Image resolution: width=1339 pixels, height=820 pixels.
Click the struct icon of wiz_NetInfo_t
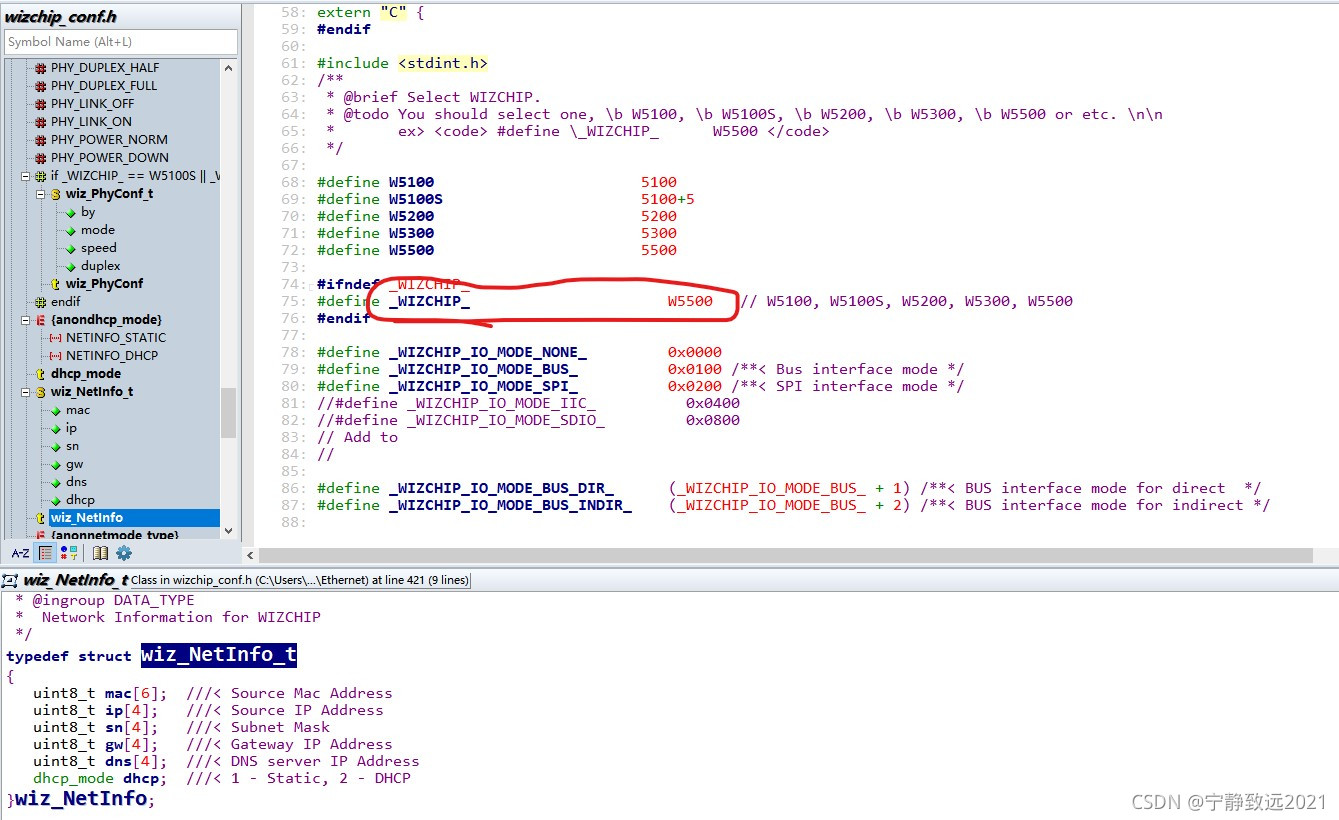click(x=41, y=392)
